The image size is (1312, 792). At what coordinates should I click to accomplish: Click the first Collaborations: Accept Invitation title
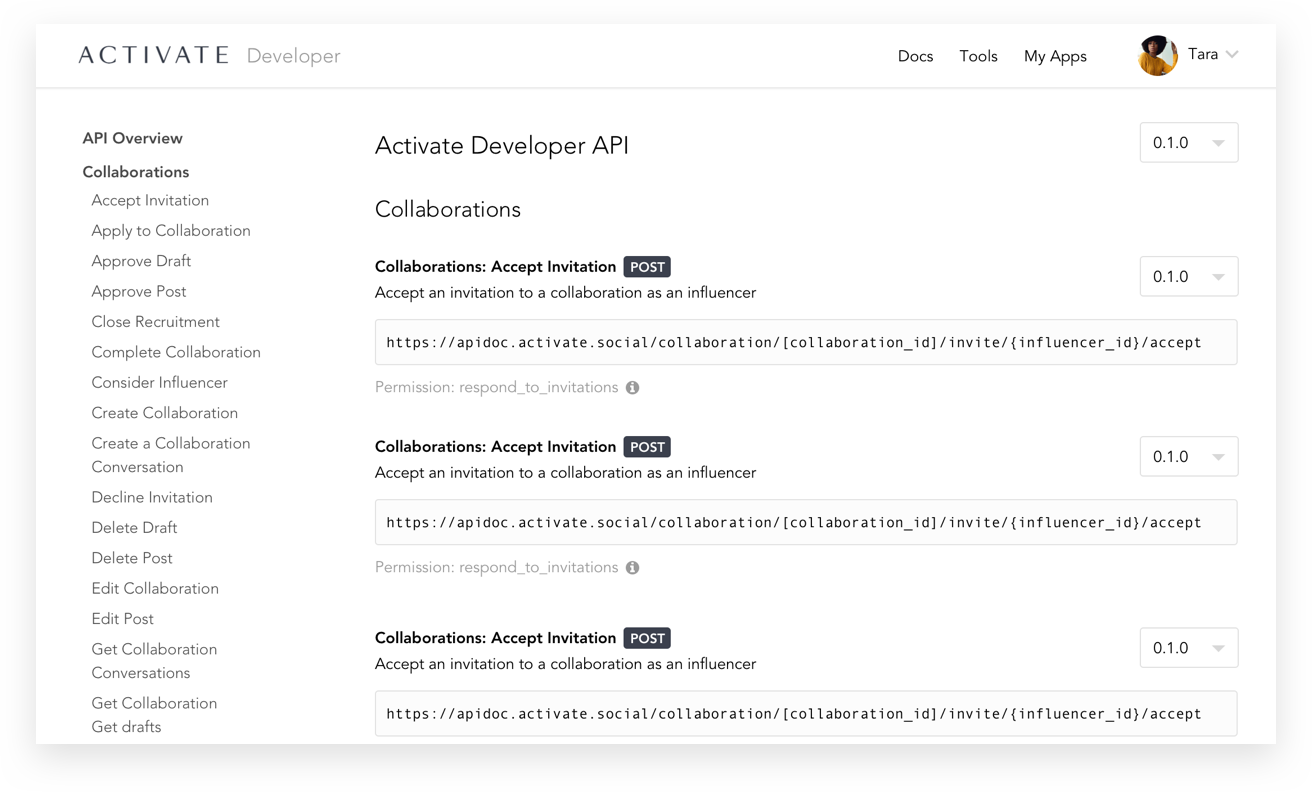[x=495, y=267]
